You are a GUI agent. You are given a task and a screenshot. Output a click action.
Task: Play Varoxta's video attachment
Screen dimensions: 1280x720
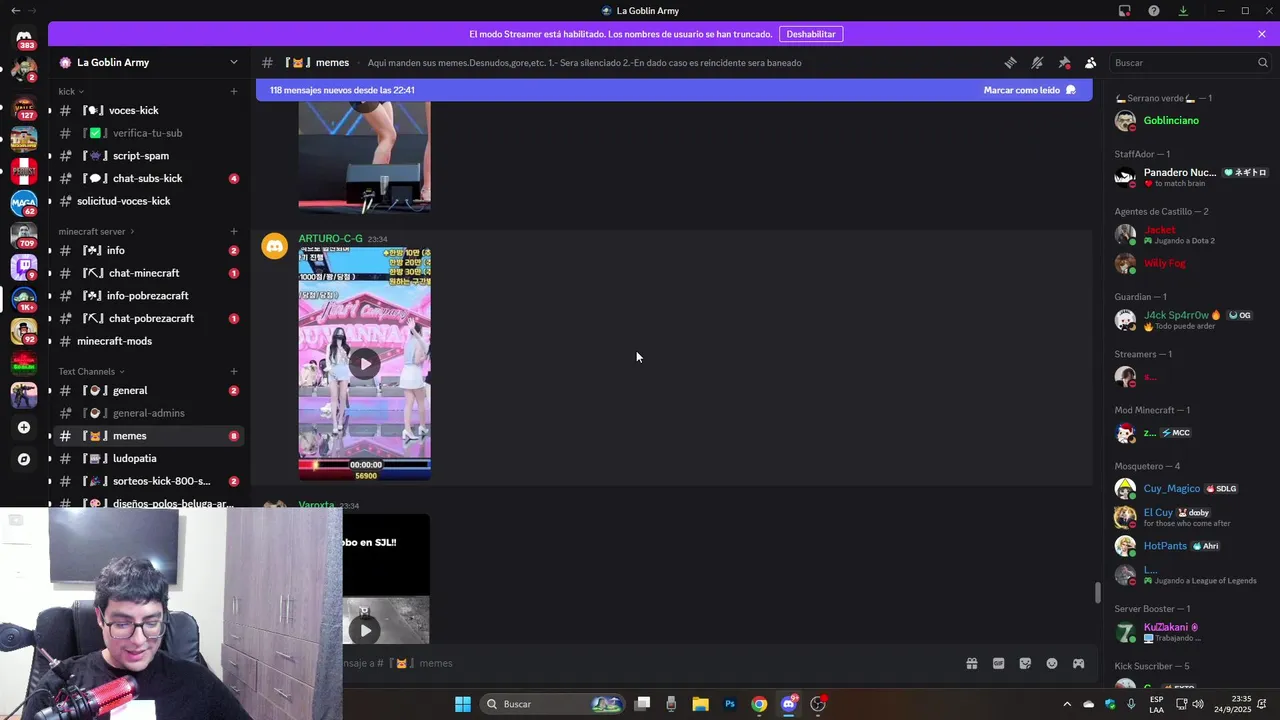click(x=365, y=630)
